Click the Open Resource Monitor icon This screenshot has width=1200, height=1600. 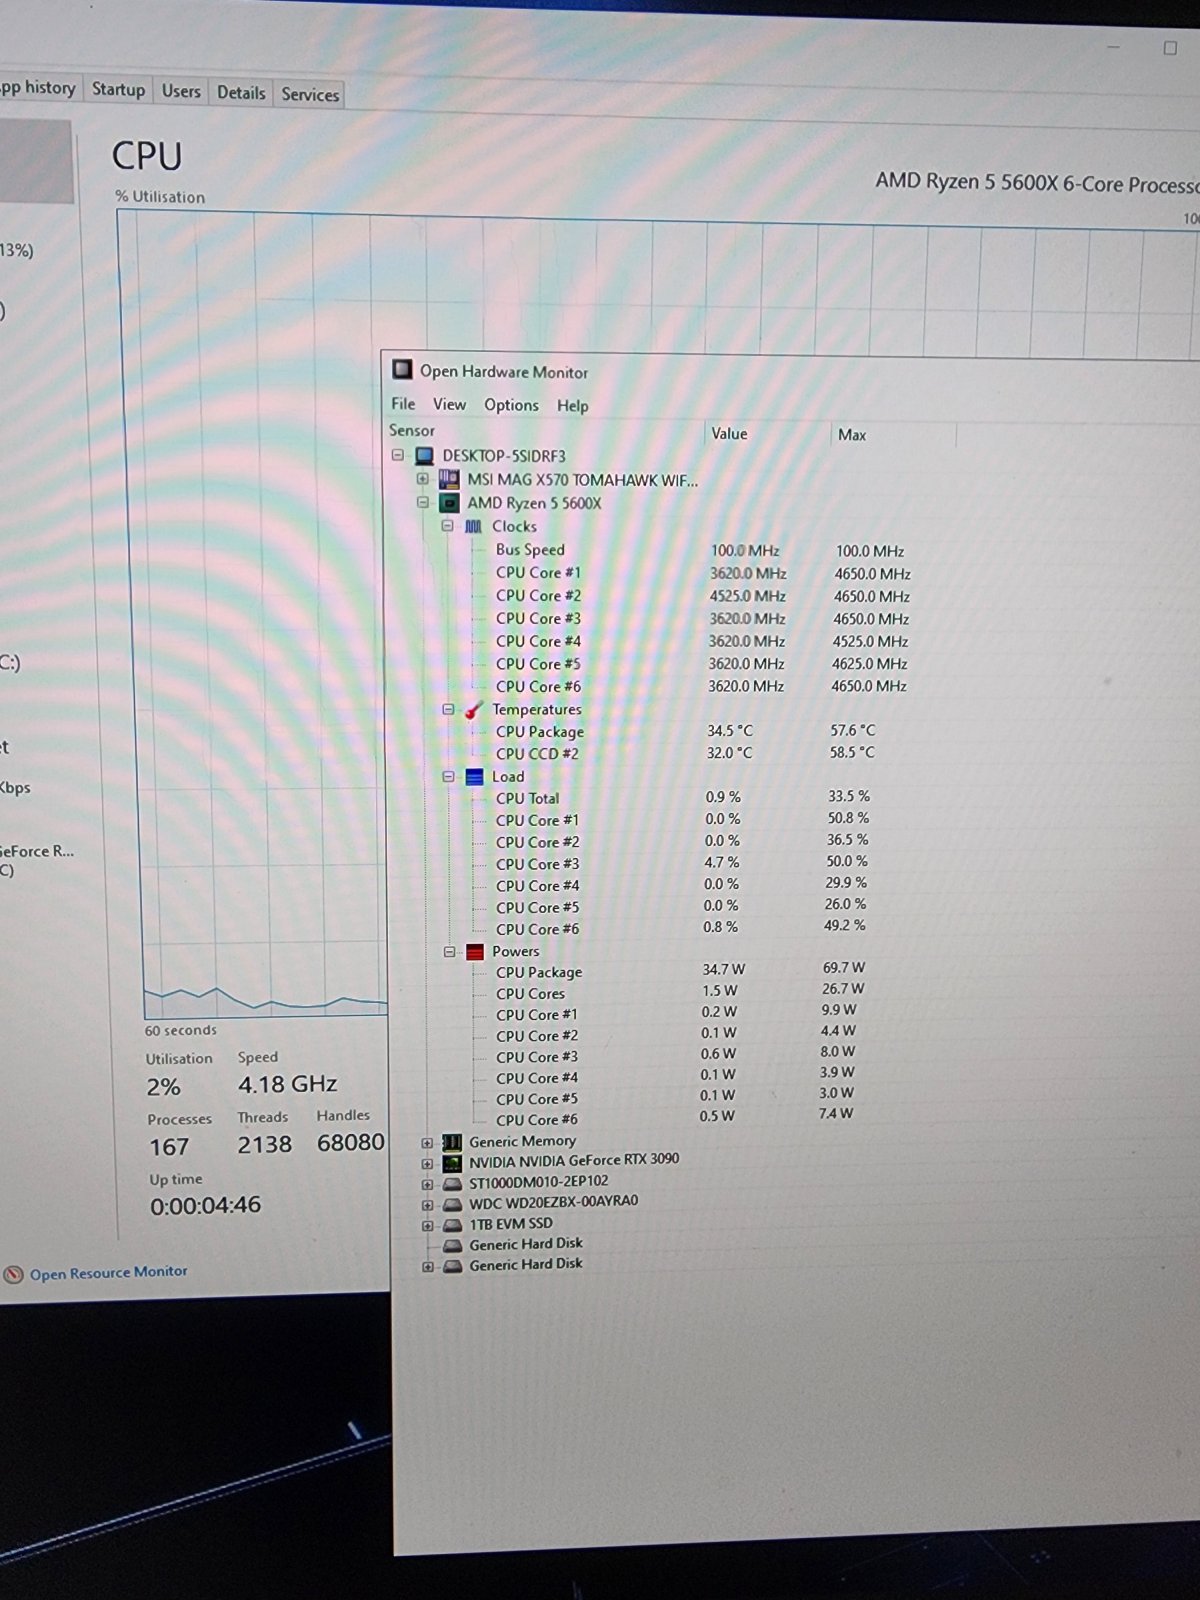click(13, 1275)
